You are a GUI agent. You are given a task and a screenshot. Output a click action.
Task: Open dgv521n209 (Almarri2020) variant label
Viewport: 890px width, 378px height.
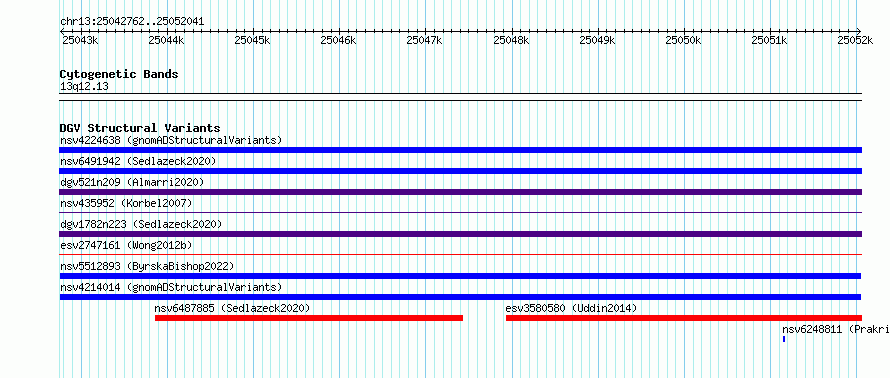132,182
